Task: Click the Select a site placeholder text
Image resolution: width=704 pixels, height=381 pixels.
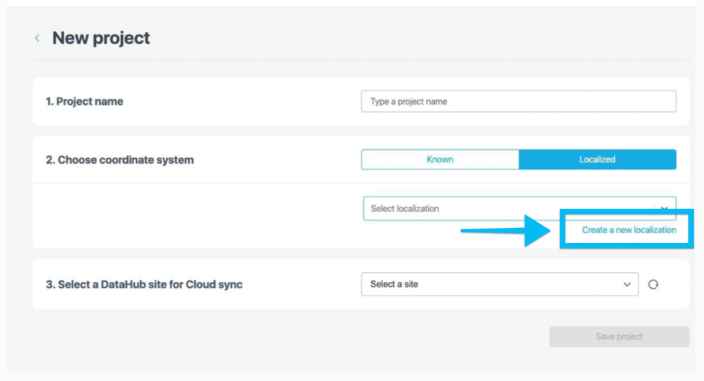Action: point(394,284)
